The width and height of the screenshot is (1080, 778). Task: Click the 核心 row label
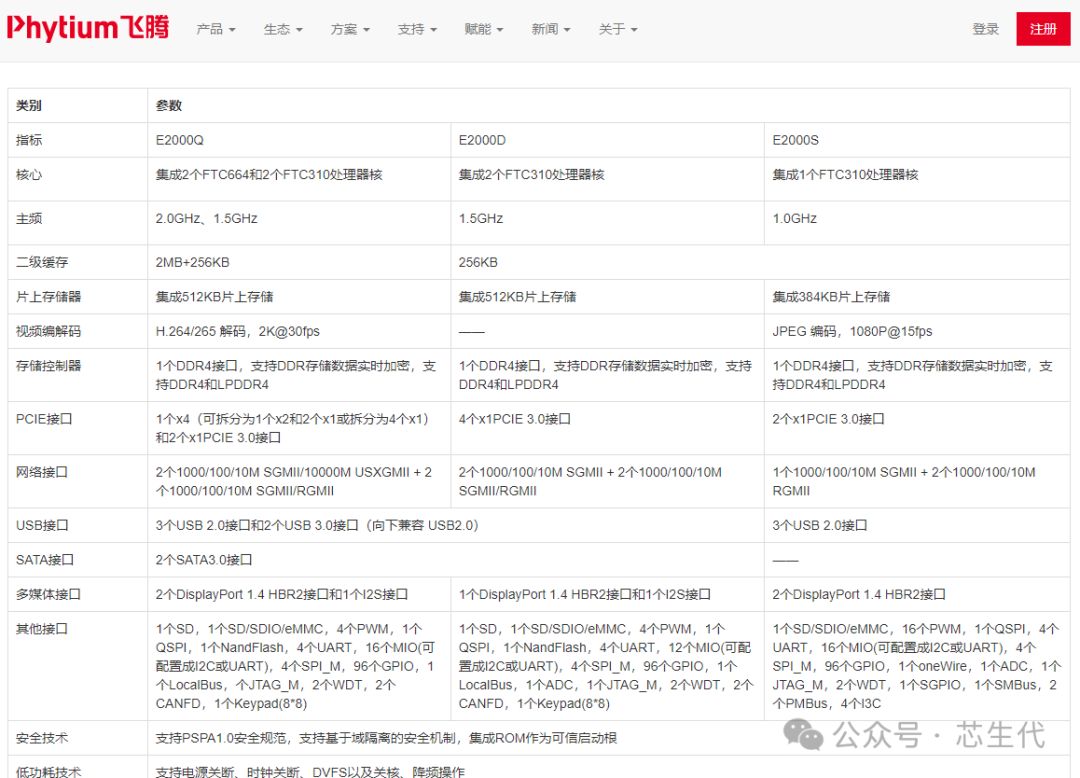click(x=27, y=174)
